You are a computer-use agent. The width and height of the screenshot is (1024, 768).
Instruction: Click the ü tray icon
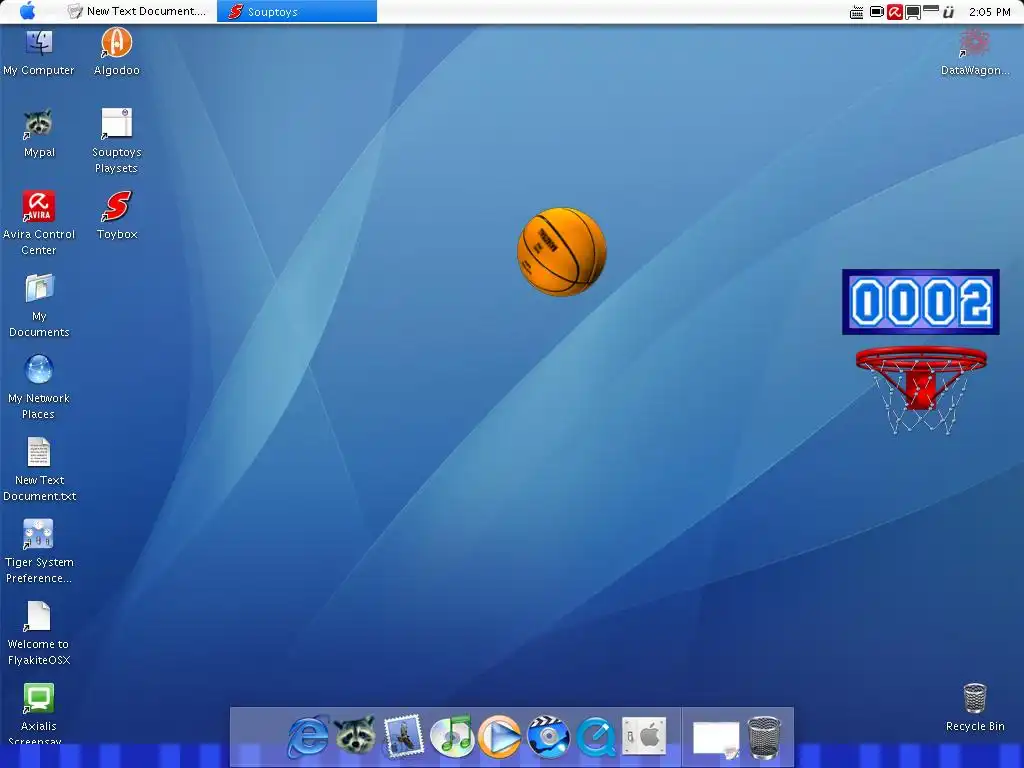tap(948, 12)
